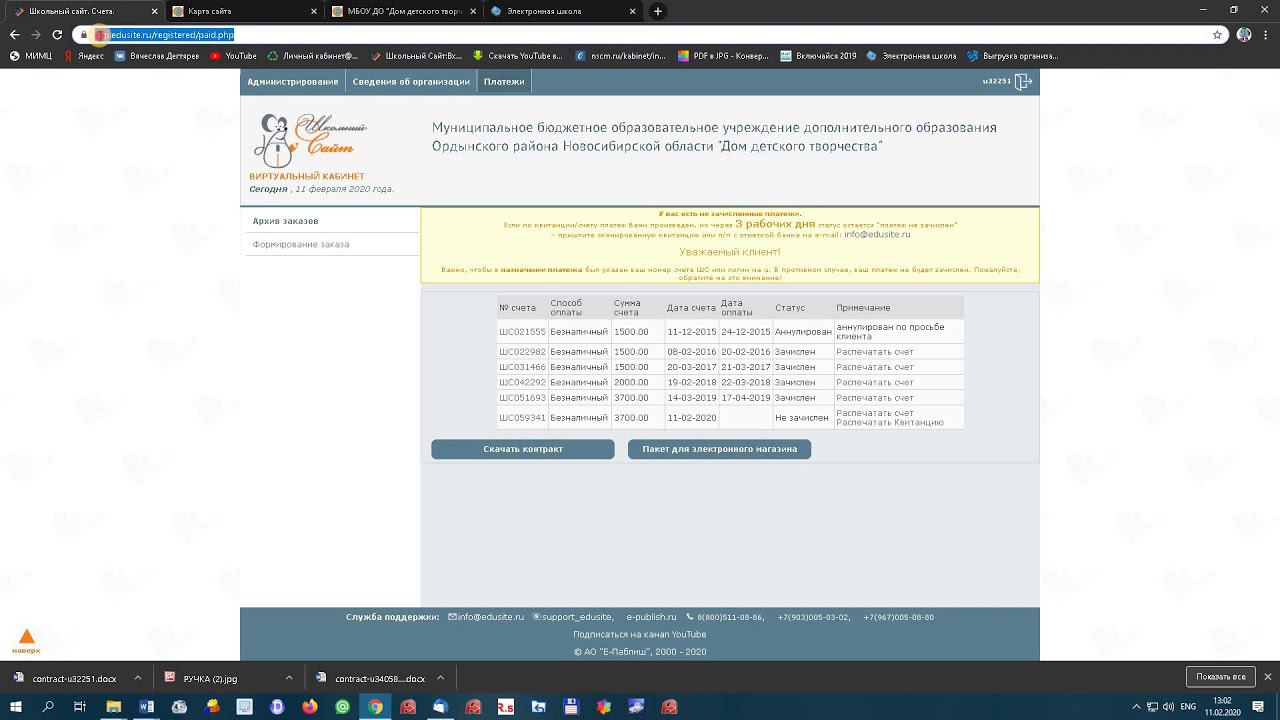Open the Windows Start menu
This screenshot has width=1280, height=720.
click(16, 707)
